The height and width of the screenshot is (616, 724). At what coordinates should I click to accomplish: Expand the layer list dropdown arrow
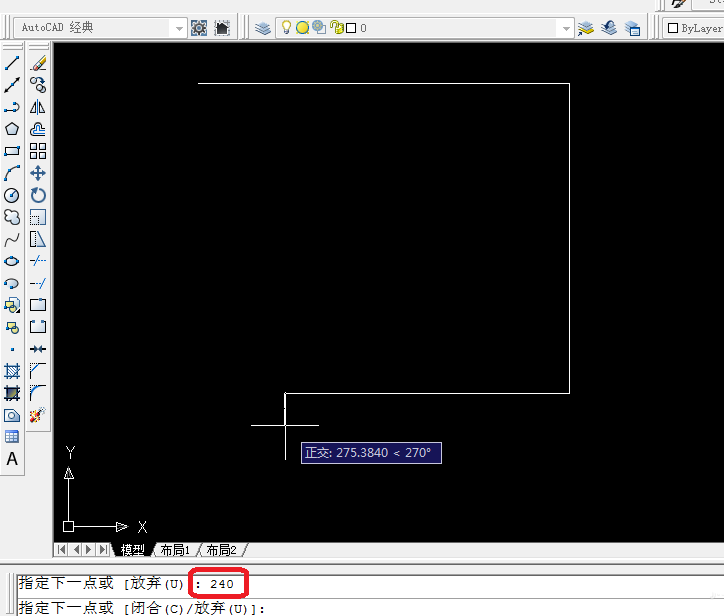(566, 29)
